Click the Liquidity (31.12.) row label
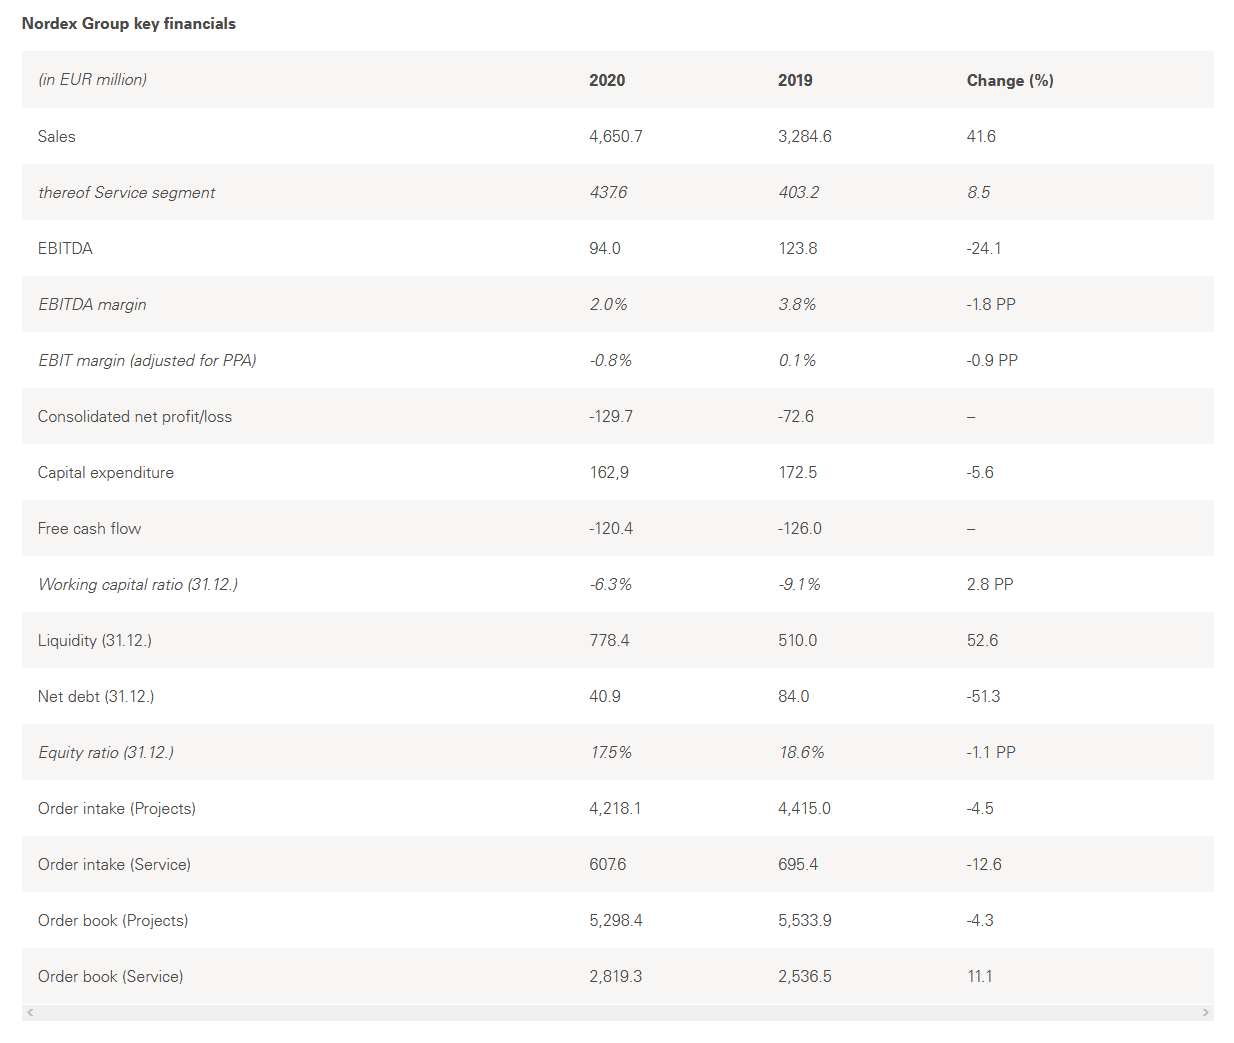 click(95, 641)
